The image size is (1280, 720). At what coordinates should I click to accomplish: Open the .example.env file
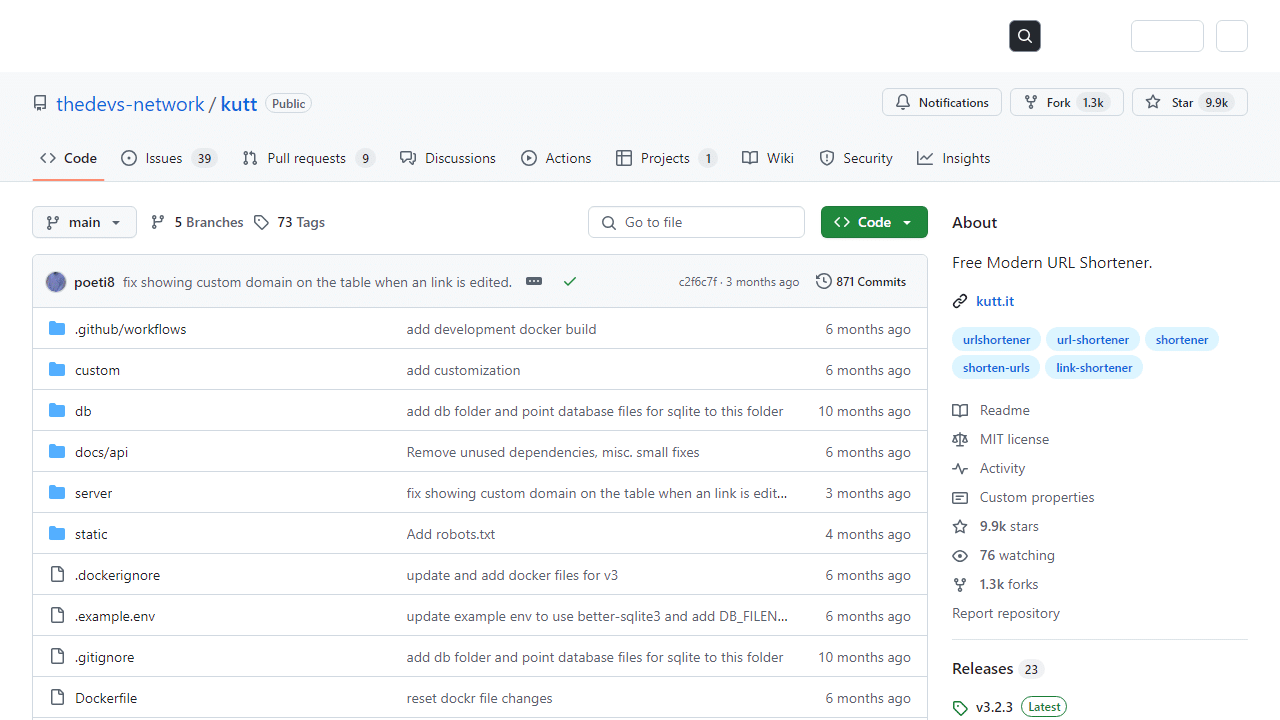[x=115, y=616]
